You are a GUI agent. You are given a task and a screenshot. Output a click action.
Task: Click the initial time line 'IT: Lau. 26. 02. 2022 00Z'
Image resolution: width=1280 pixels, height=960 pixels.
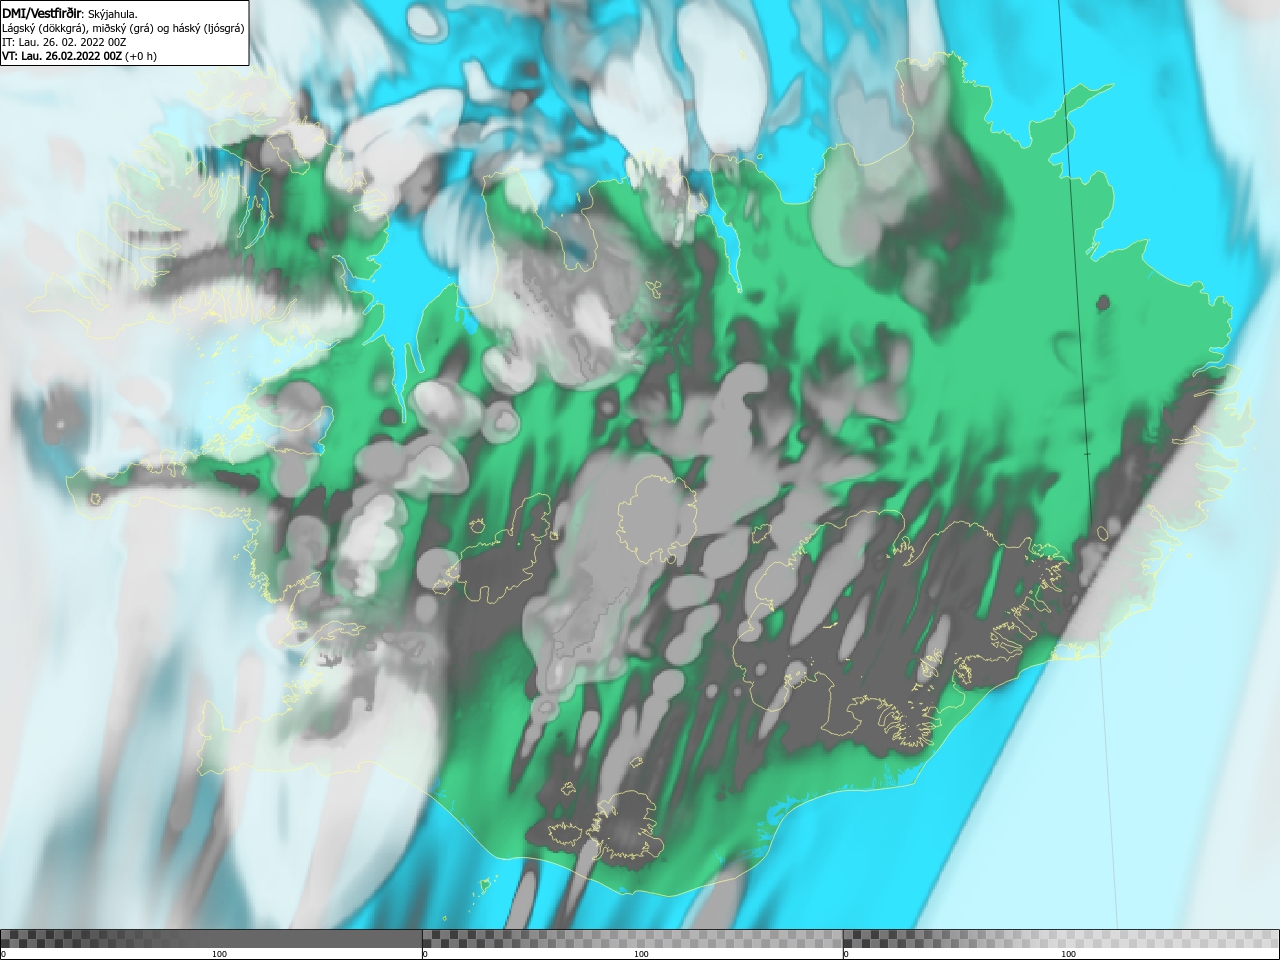[x=64, y=42]
